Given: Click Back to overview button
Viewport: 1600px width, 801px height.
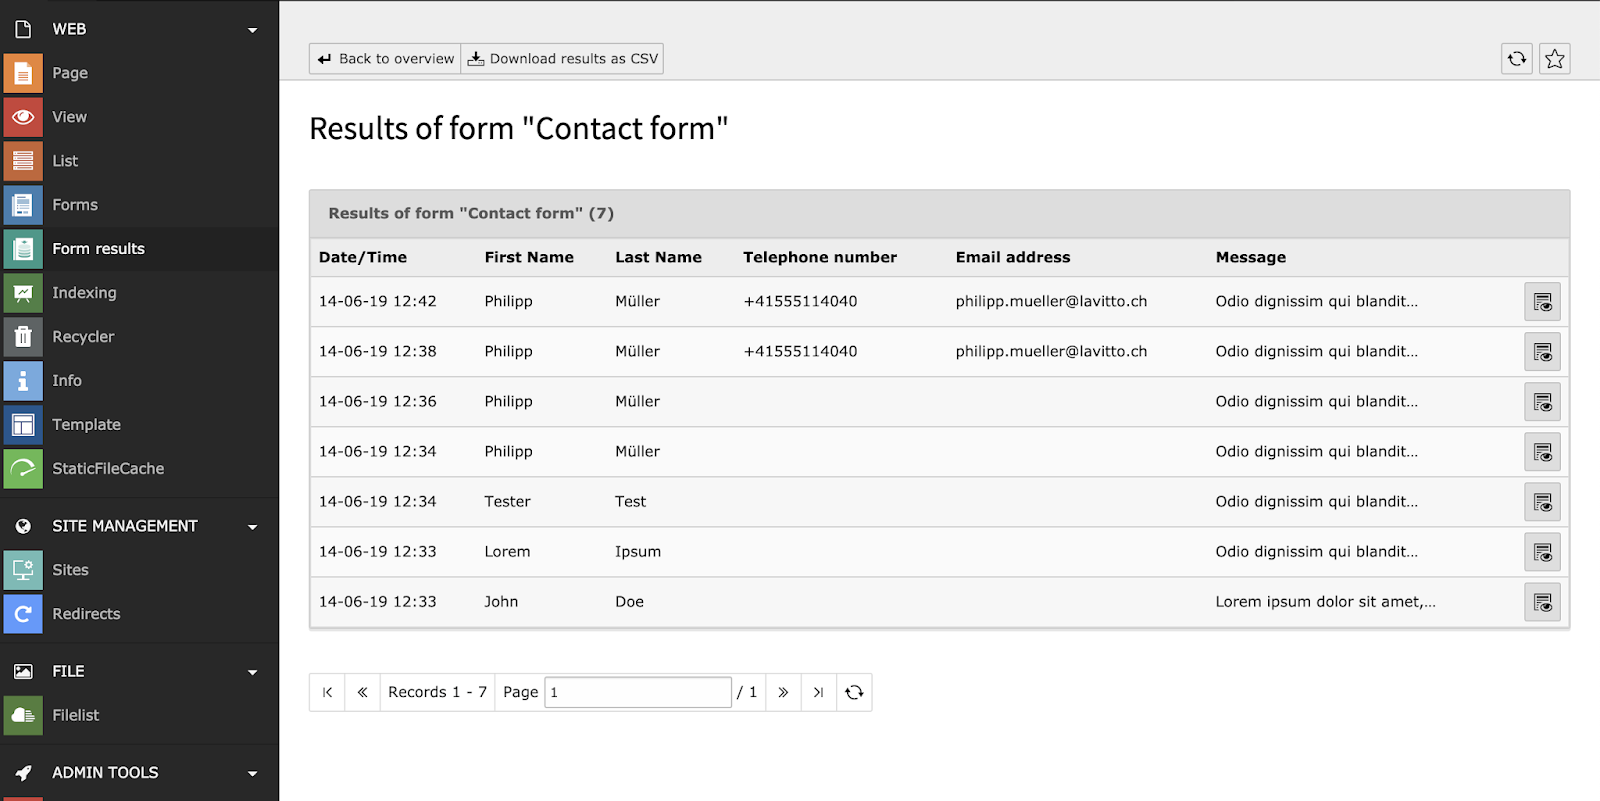Looking at the screenshot, I should [x=385, y=59].
